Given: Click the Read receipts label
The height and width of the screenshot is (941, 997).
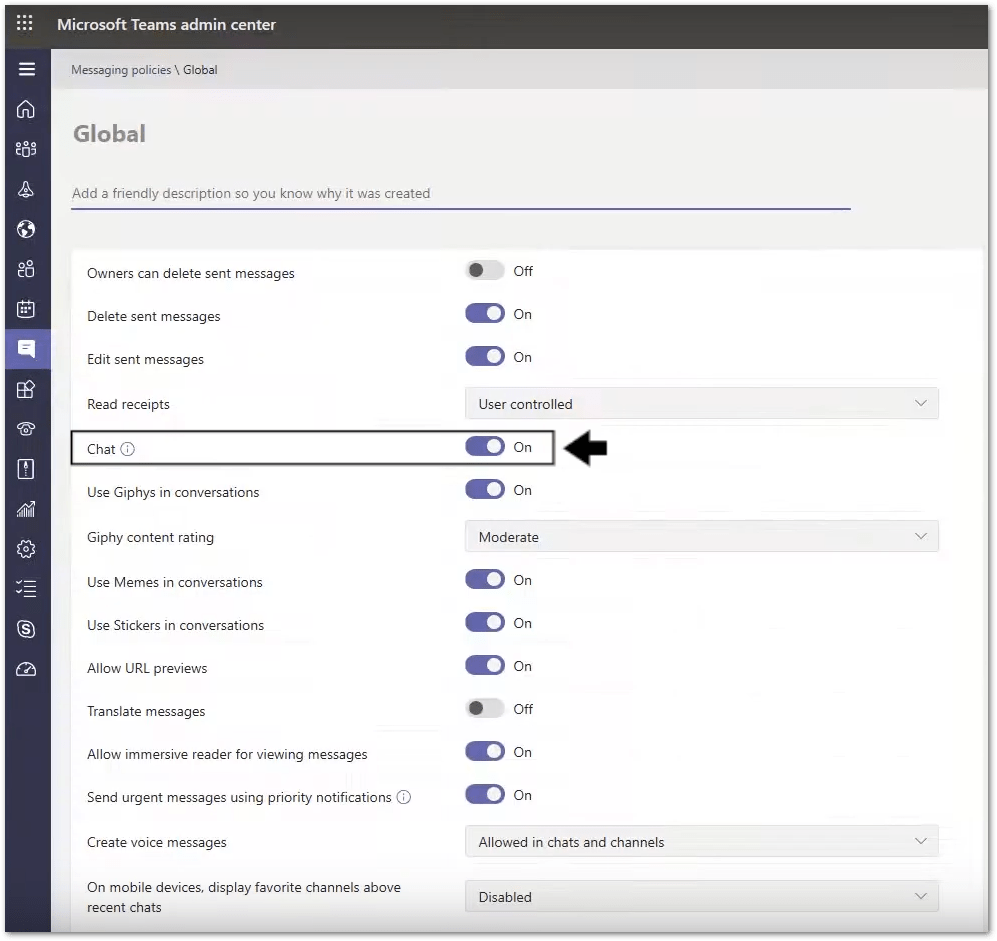Looking at the screenshot, I should coord(128,404).
